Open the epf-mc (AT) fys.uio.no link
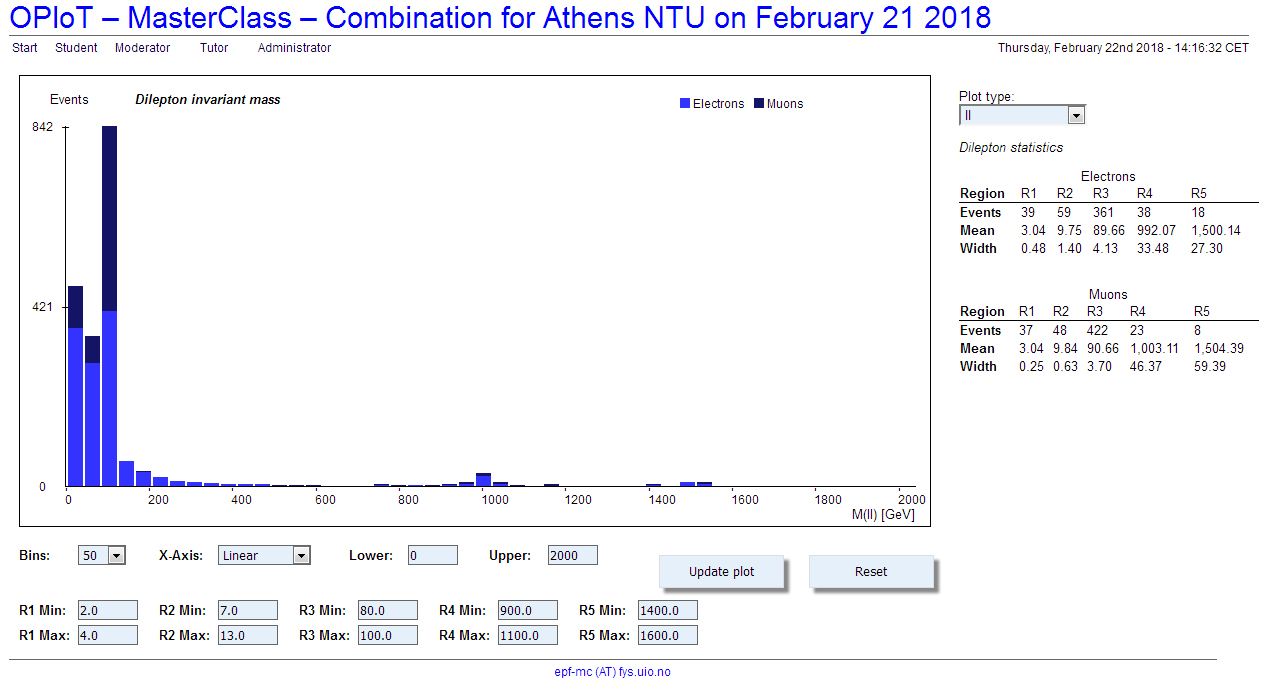This screenshot has height=683, width=1264. [613, 672]
